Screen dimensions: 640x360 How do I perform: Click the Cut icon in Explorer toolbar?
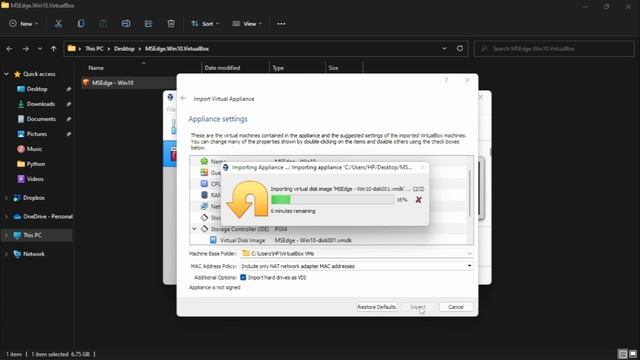[58, 24]
